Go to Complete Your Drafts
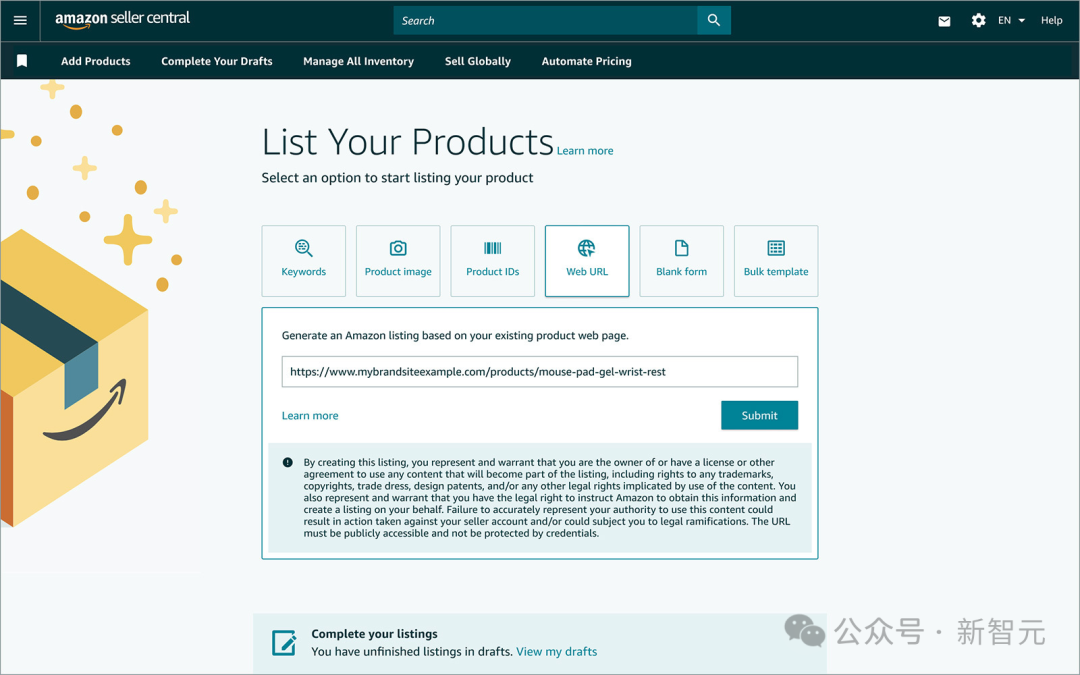1080x675 pixels. tap(217, 61)
